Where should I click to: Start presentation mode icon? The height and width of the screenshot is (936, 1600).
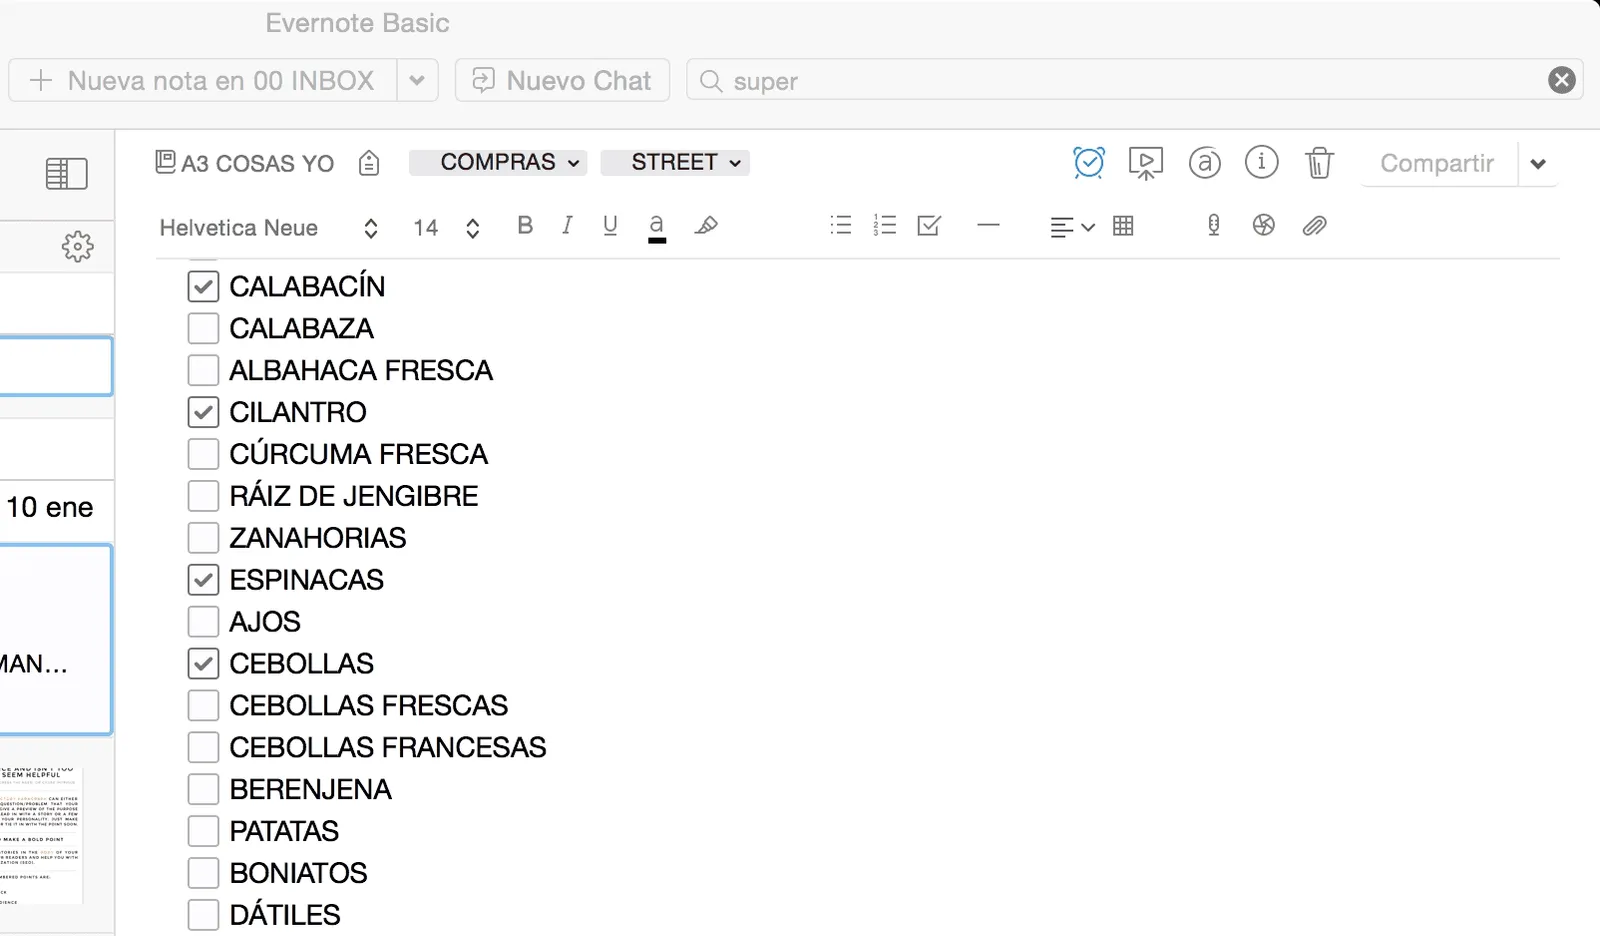[1145, 163]
